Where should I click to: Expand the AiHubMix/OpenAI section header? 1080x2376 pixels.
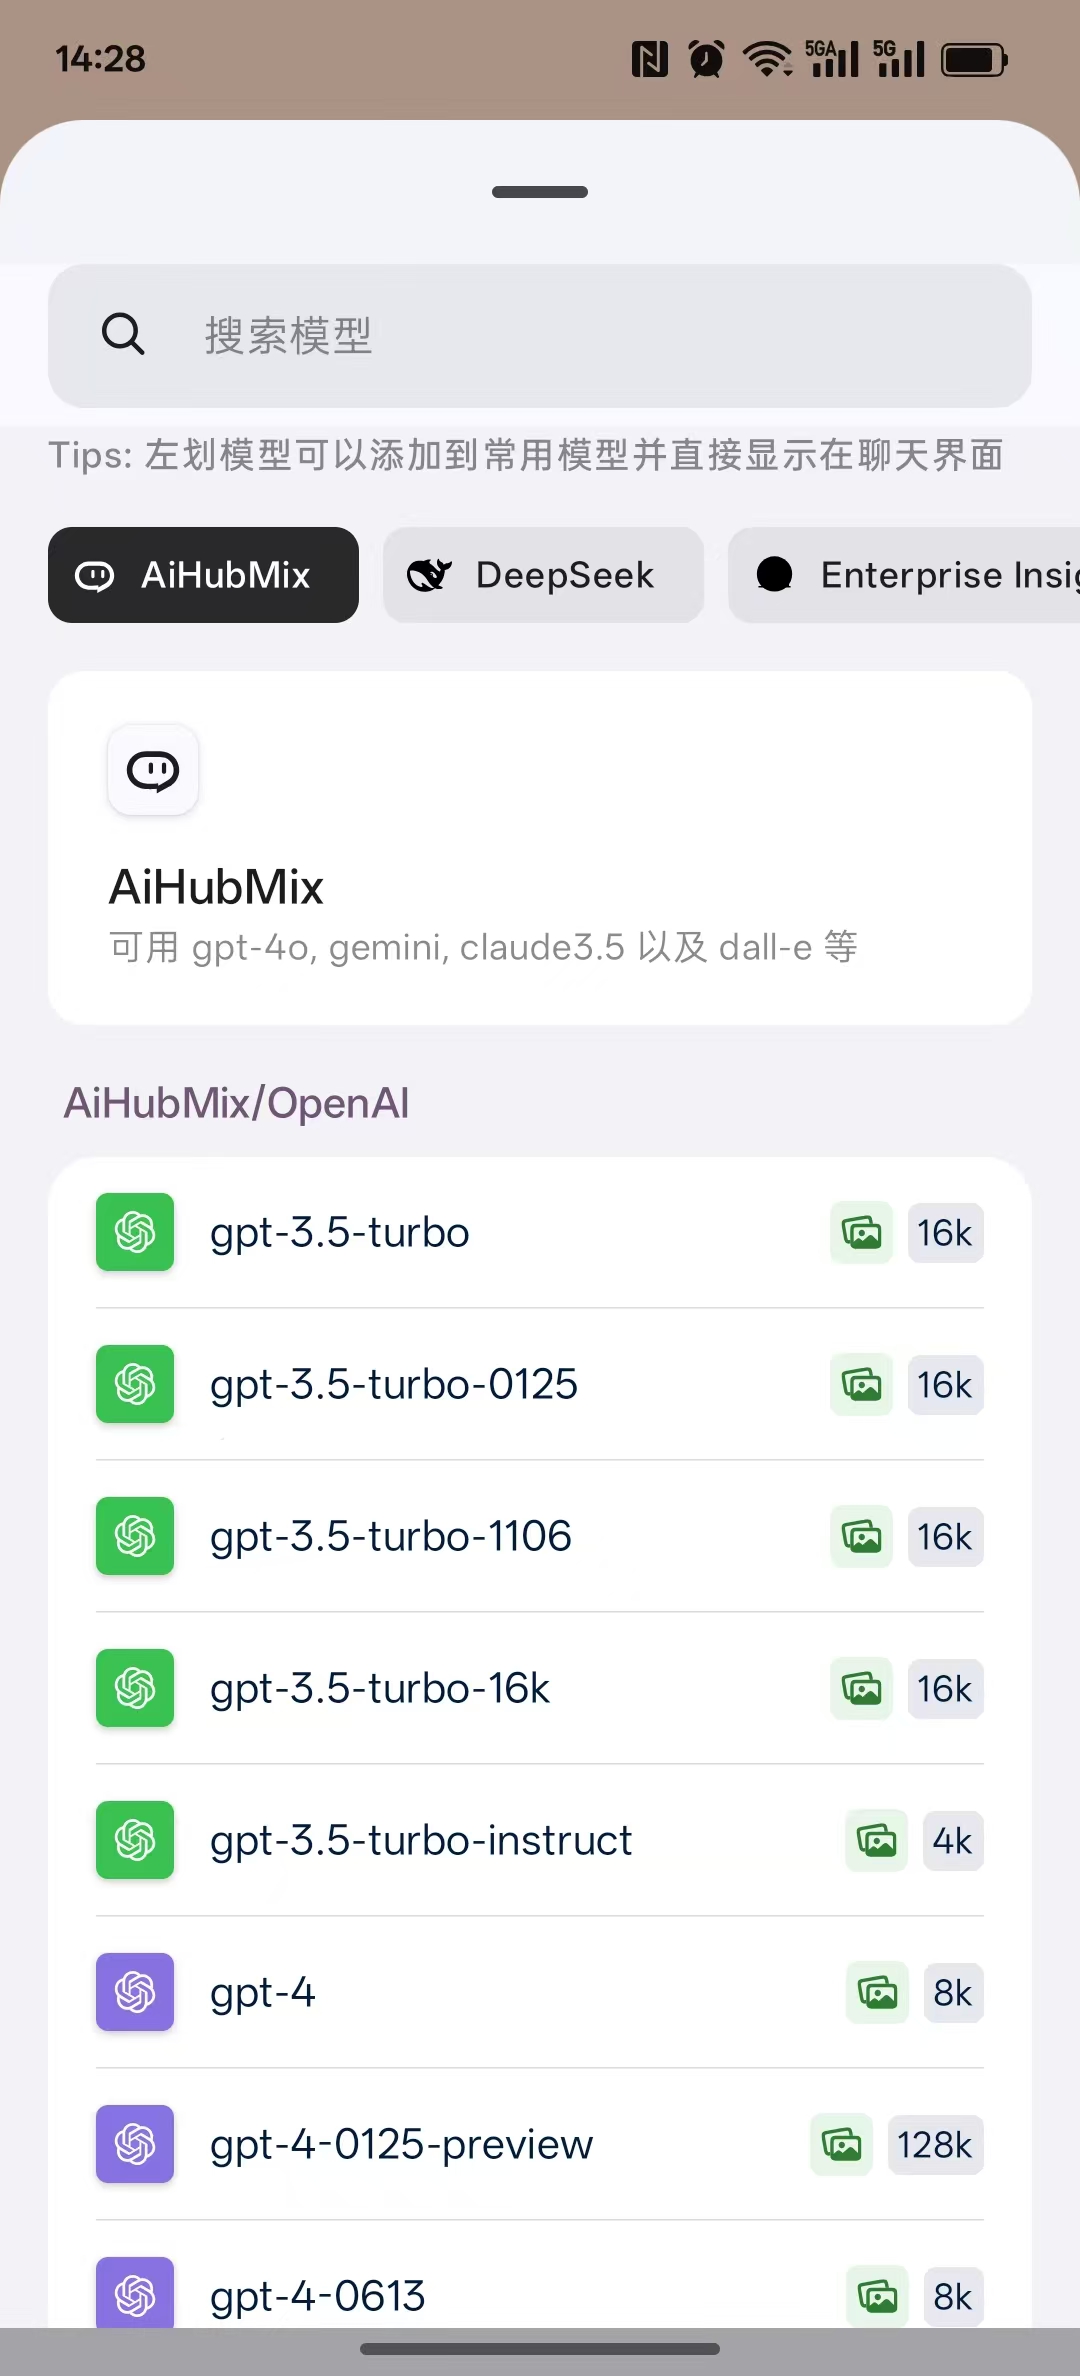click(236, 1101)
